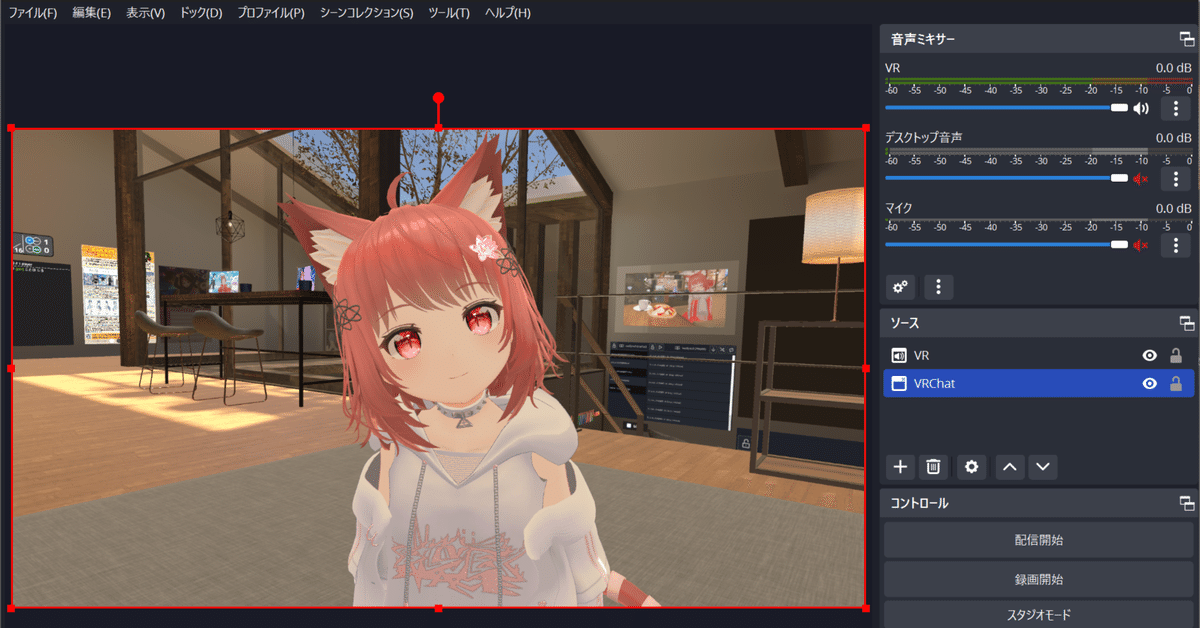Move VRChat source down with arrow icon
Screen dimensions: 1200x628
tap(1042, 466)
